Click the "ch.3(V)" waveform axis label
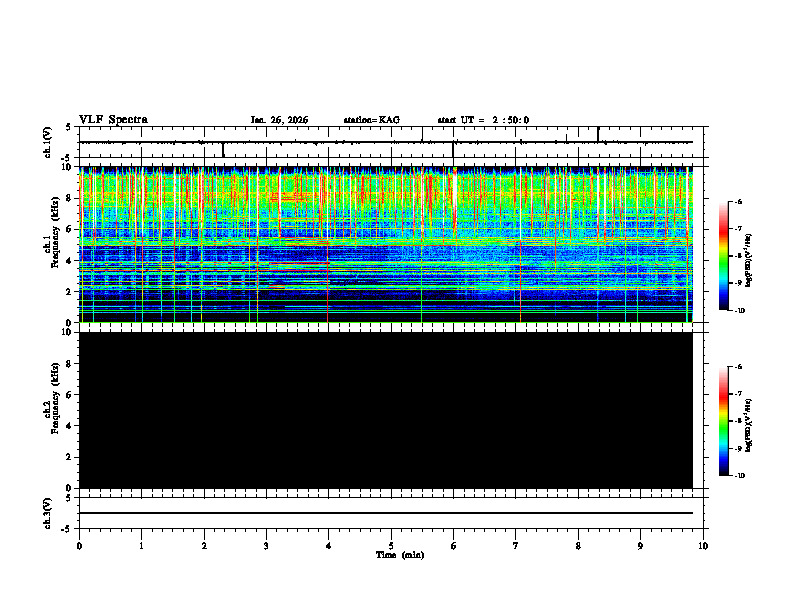Image resolution: width=792 pixels, height=612 pixels. (47, 514)
